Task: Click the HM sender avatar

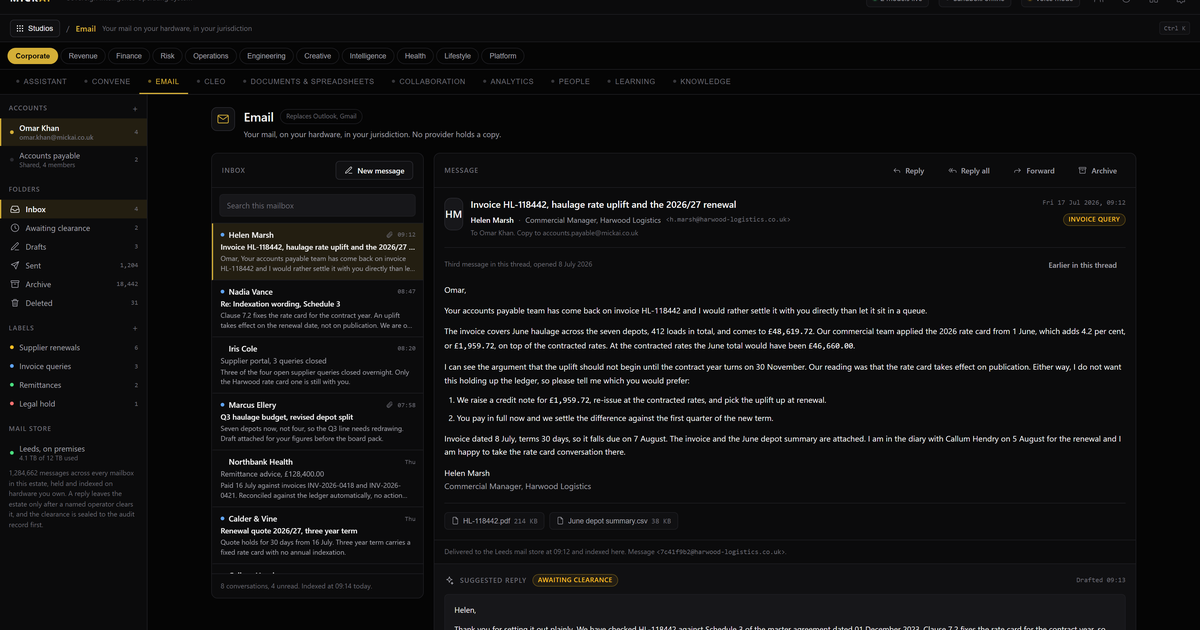Action: click(453, 214)
